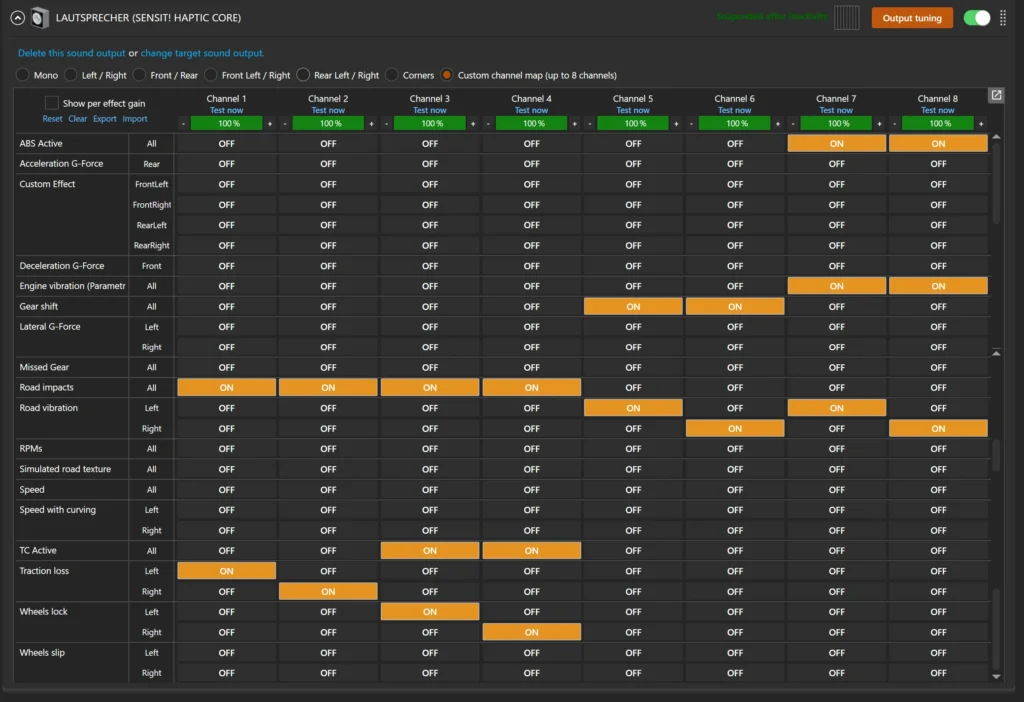Increase Channel 8 gain with plus

point(981,123)
